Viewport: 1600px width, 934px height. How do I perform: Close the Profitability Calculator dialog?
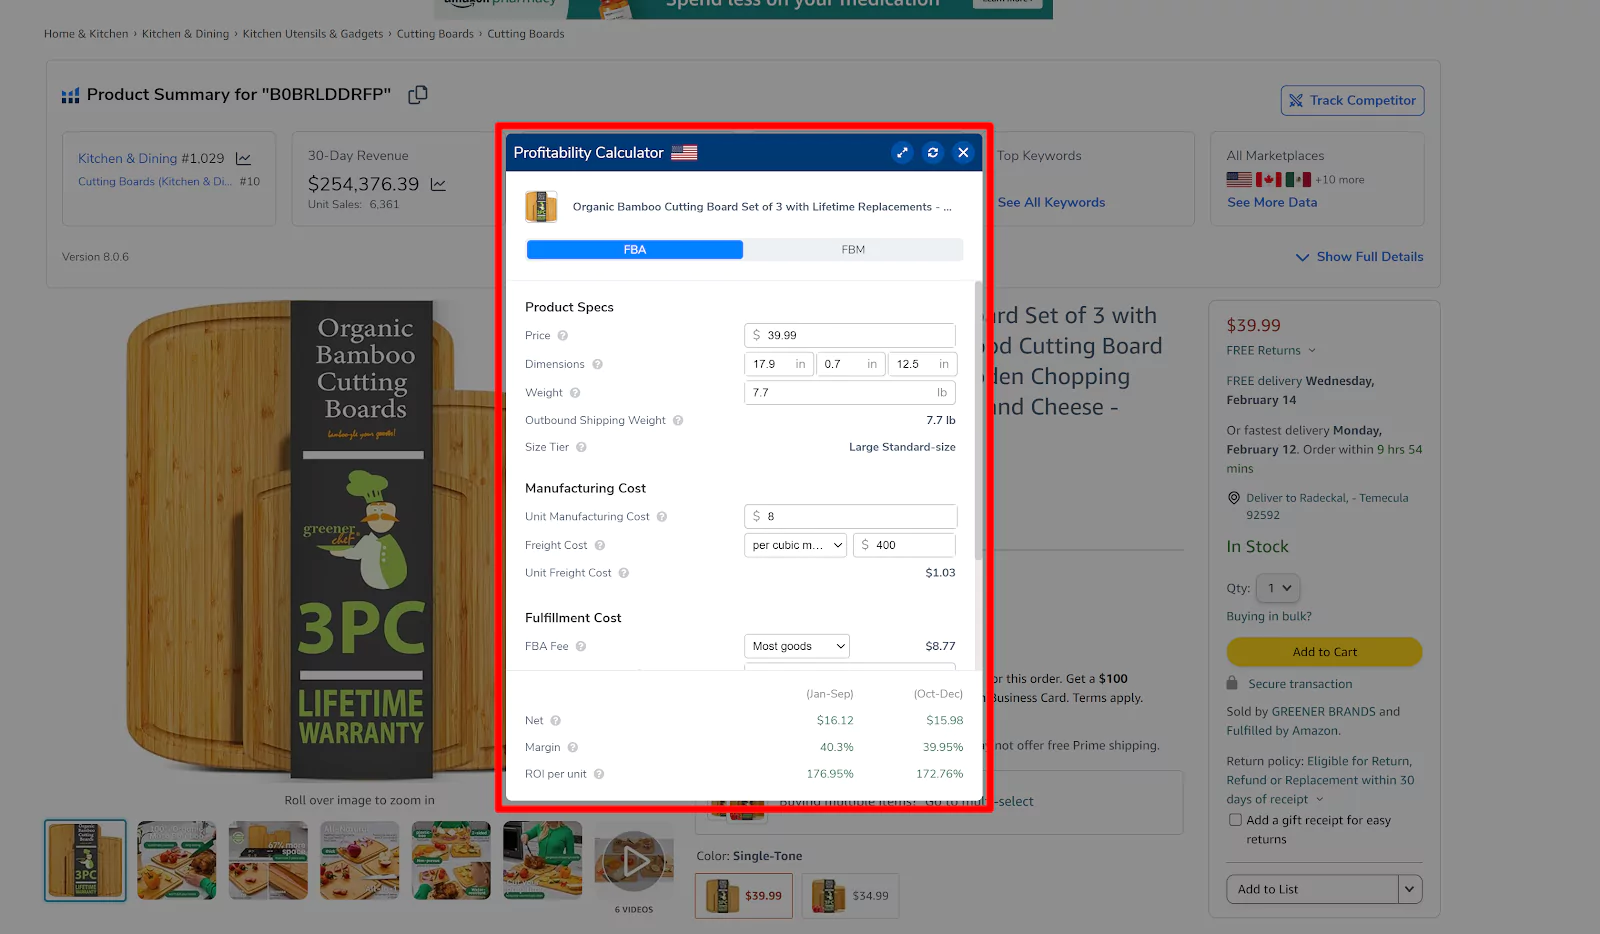(963, 153)
